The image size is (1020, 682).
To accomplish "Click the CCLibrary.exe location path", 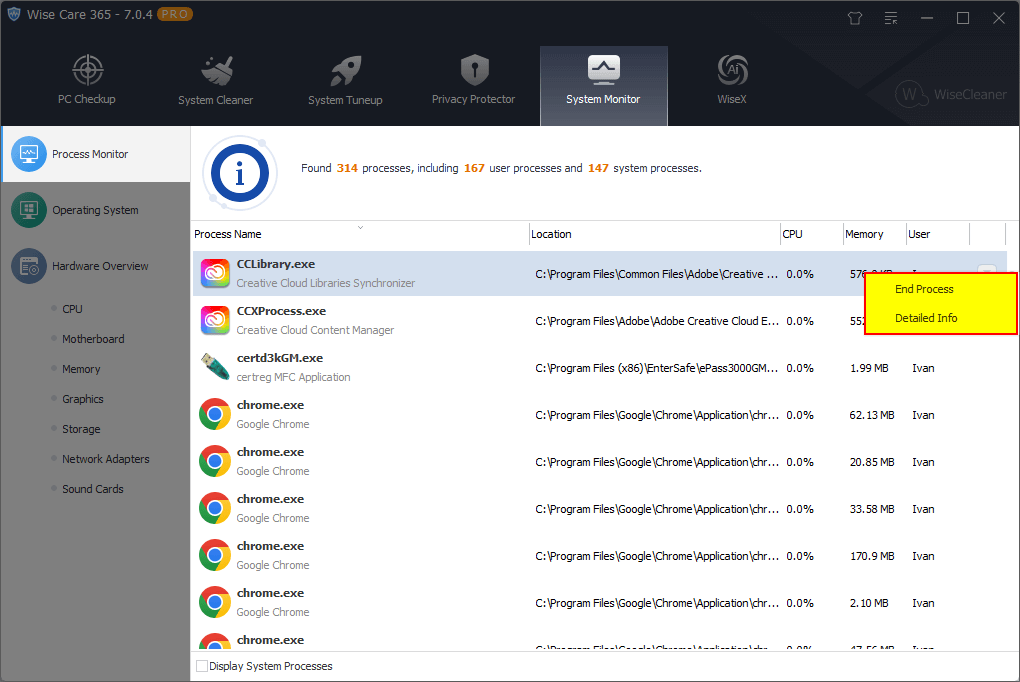I will [656, 275].
